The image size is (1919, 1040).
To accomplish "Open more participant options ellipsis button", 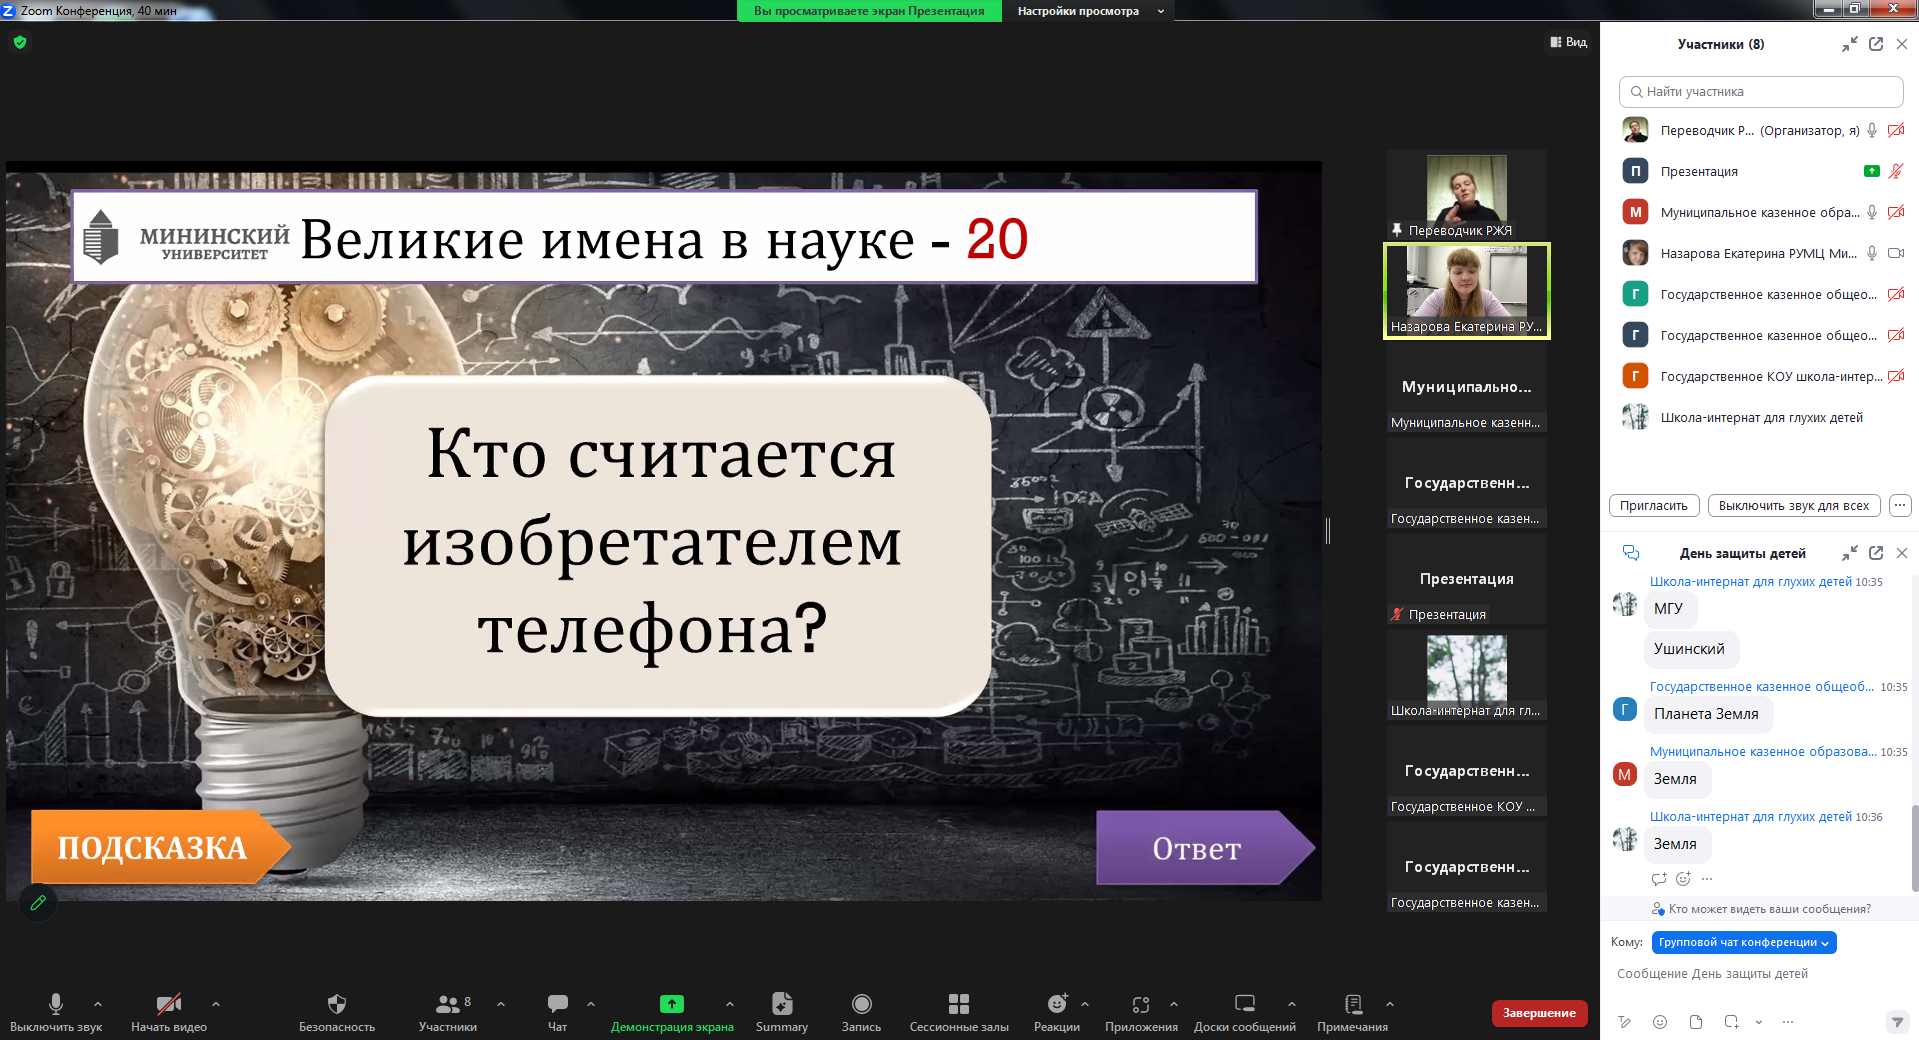I will [1900, 505].
